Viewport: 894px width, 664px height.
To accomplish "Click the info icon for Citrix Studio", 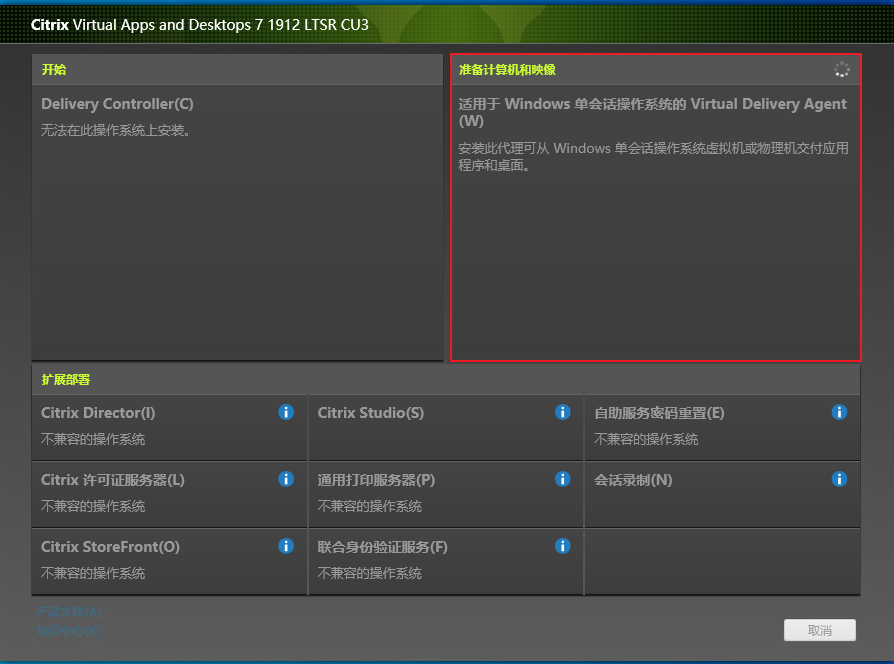I will (563, 412).
